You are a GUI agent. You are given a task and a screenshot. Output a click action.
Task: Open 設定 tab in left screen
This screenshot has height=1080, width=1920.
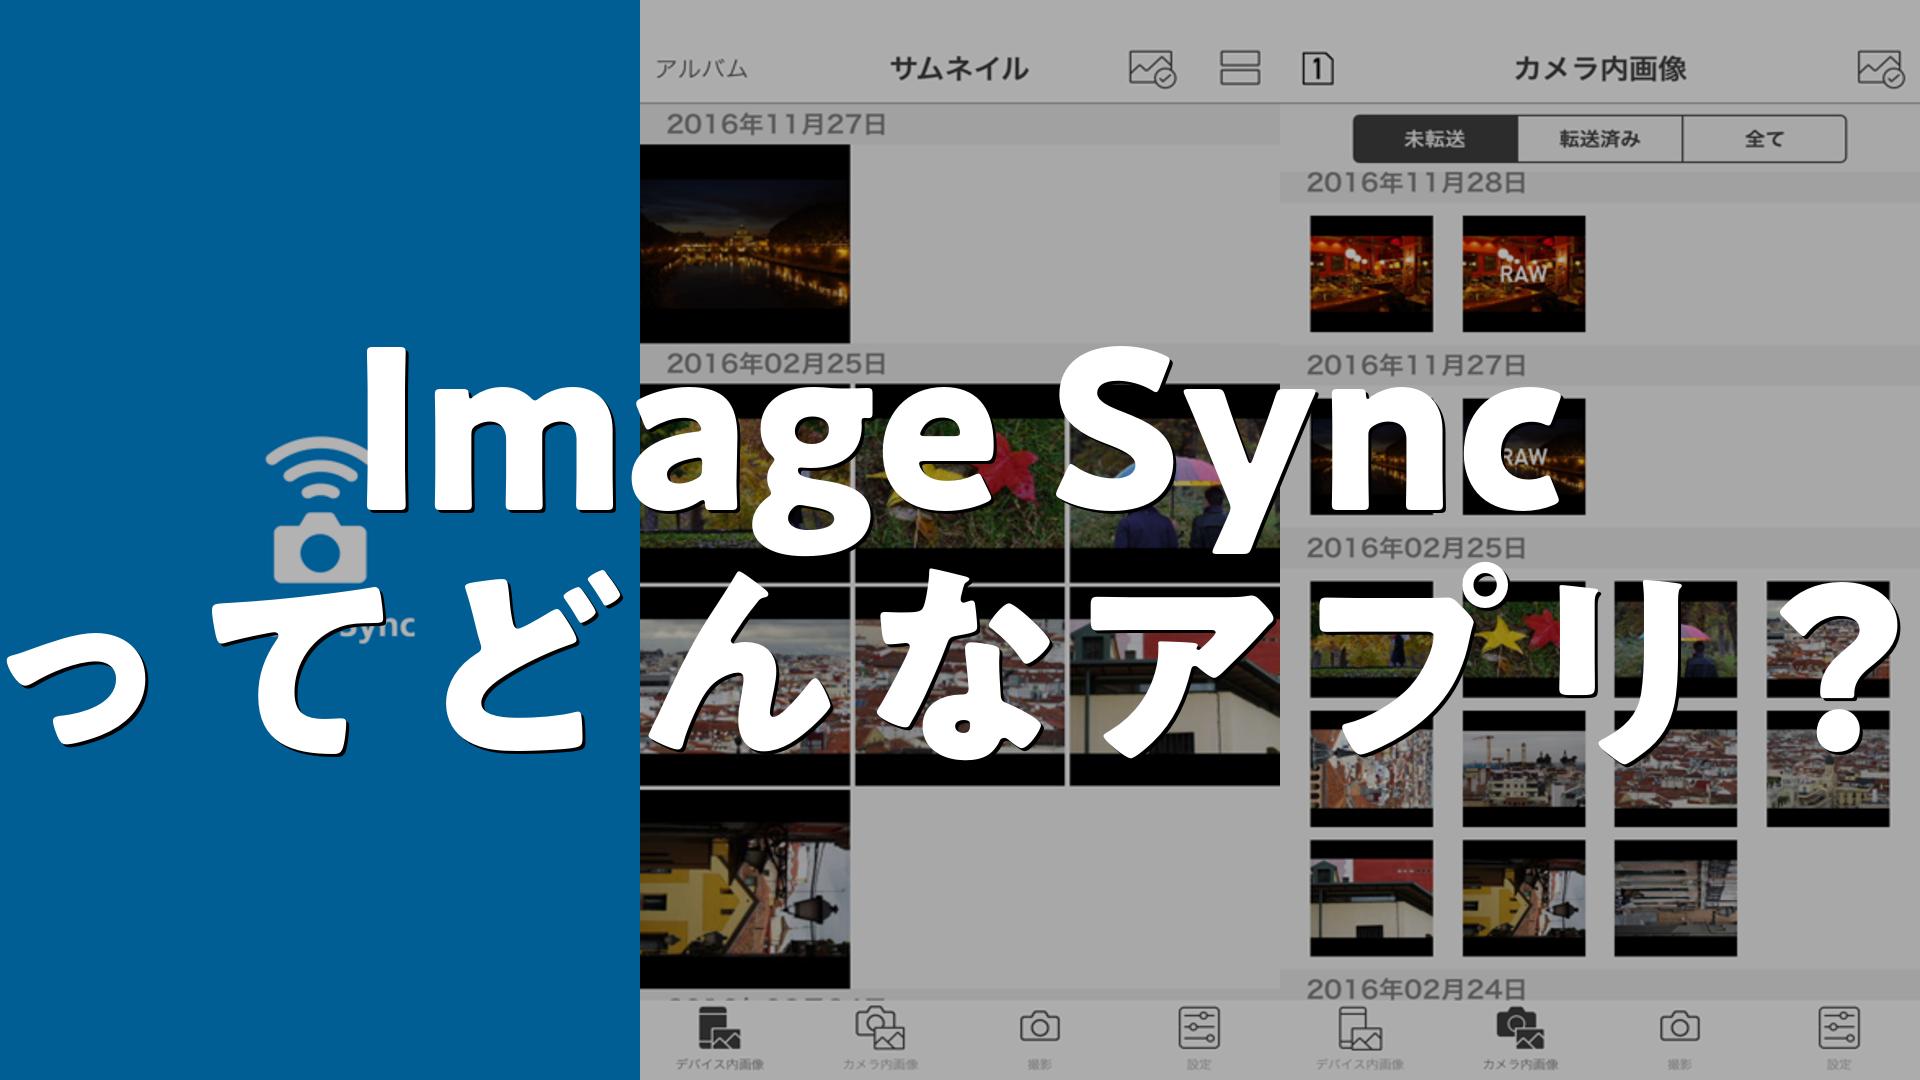point(1199,1039)
